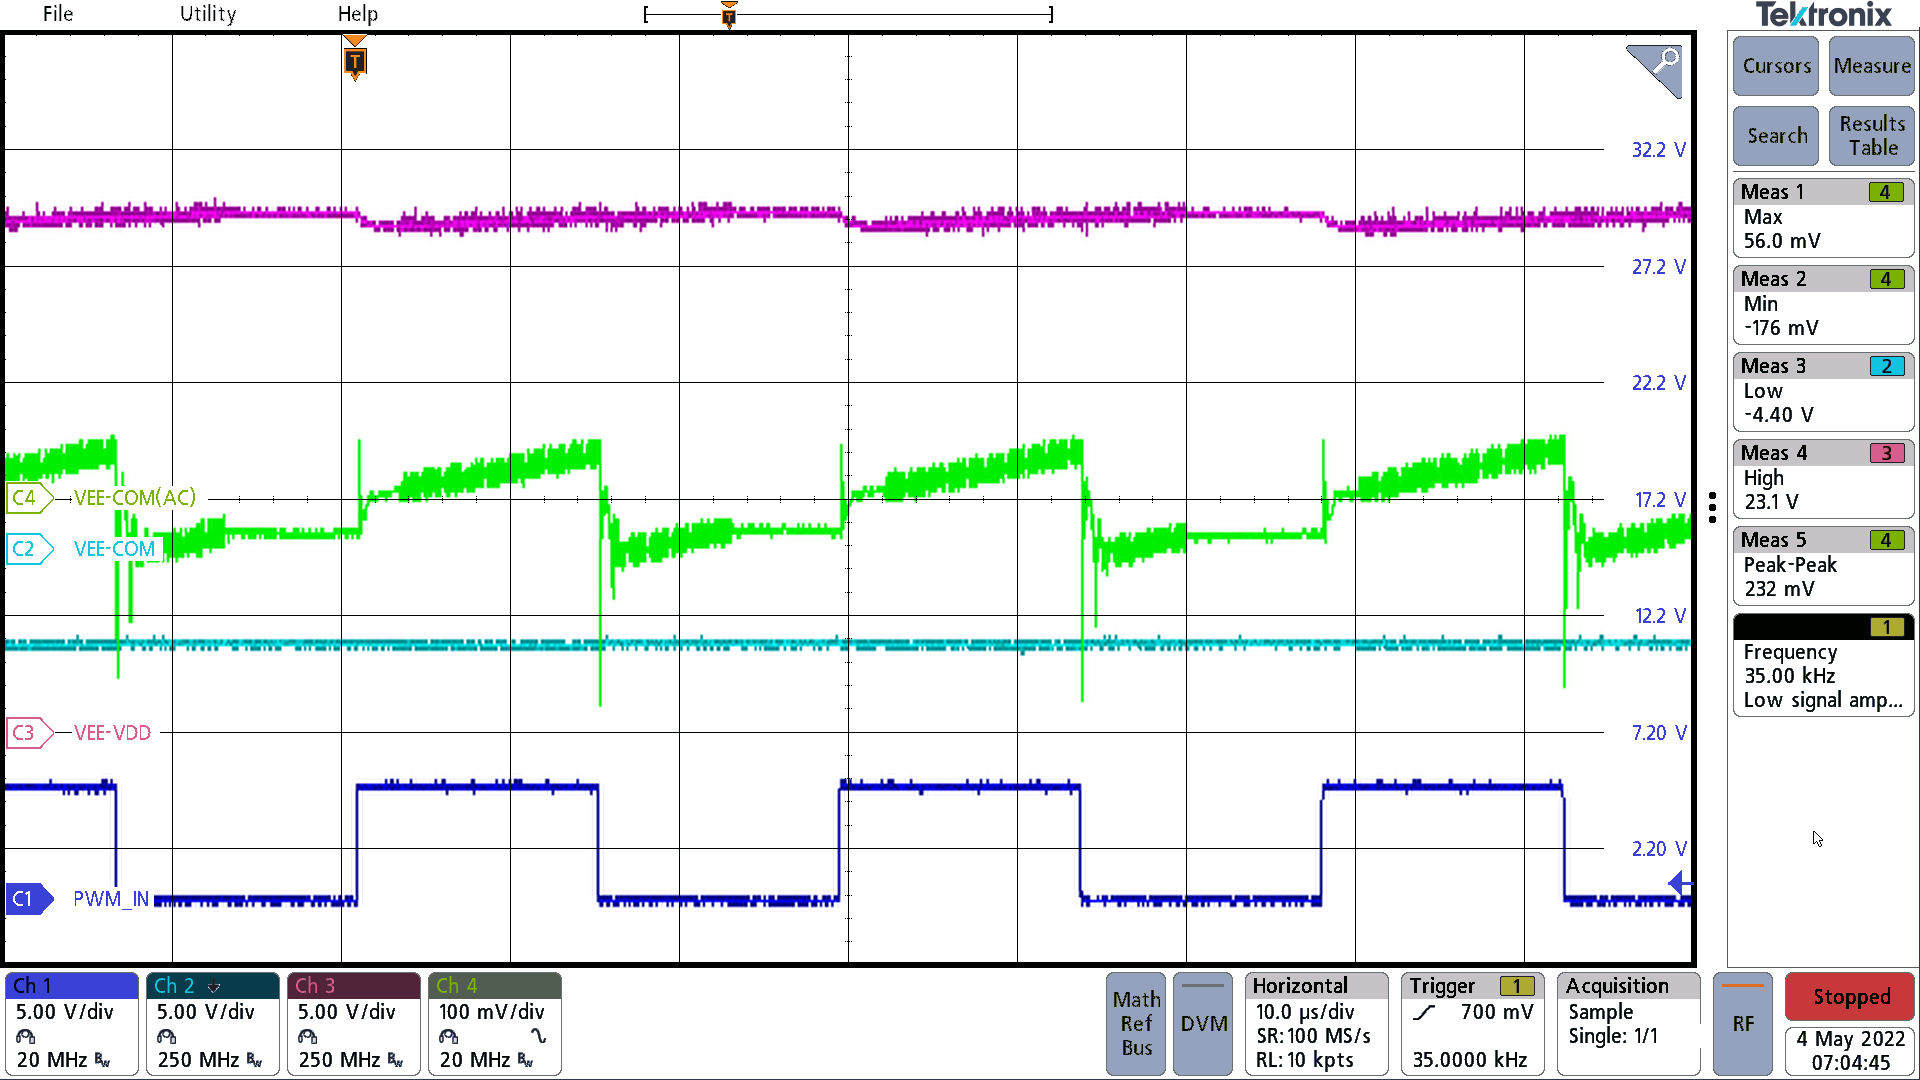Open the RF menu
Screen dimensions: 1920x1080
click(x=1743, y=1023)
